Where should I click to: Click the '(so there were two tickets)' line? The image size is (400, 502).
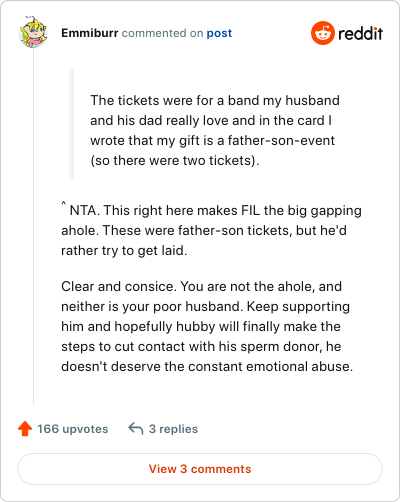[175, 160]
